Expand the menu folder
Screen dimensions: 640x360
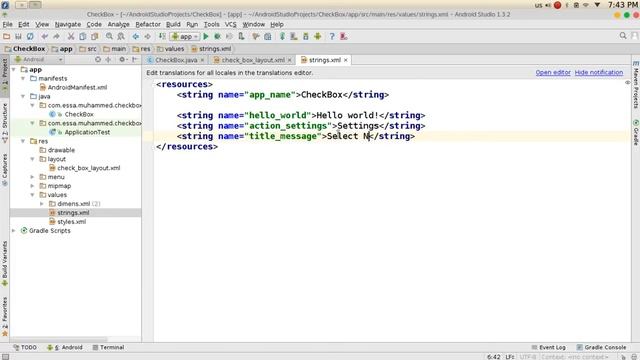pyautogui.click(x=32, y=177)
